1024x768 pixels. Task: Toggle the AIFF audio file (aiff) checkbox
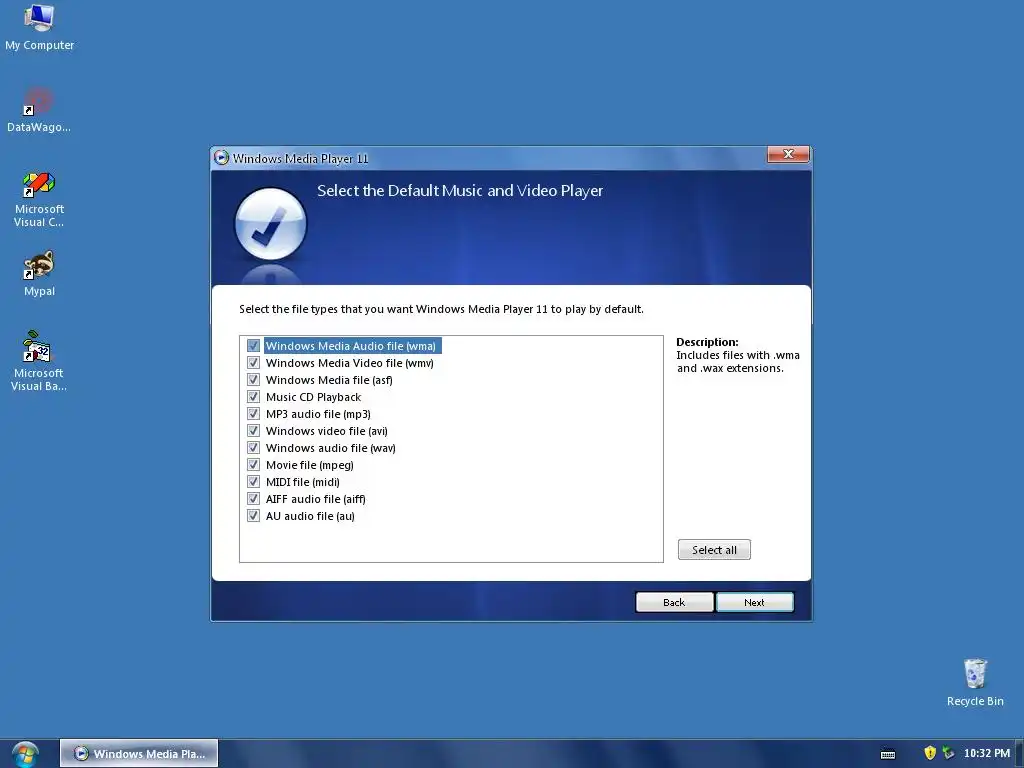click(x=253, y=498)
